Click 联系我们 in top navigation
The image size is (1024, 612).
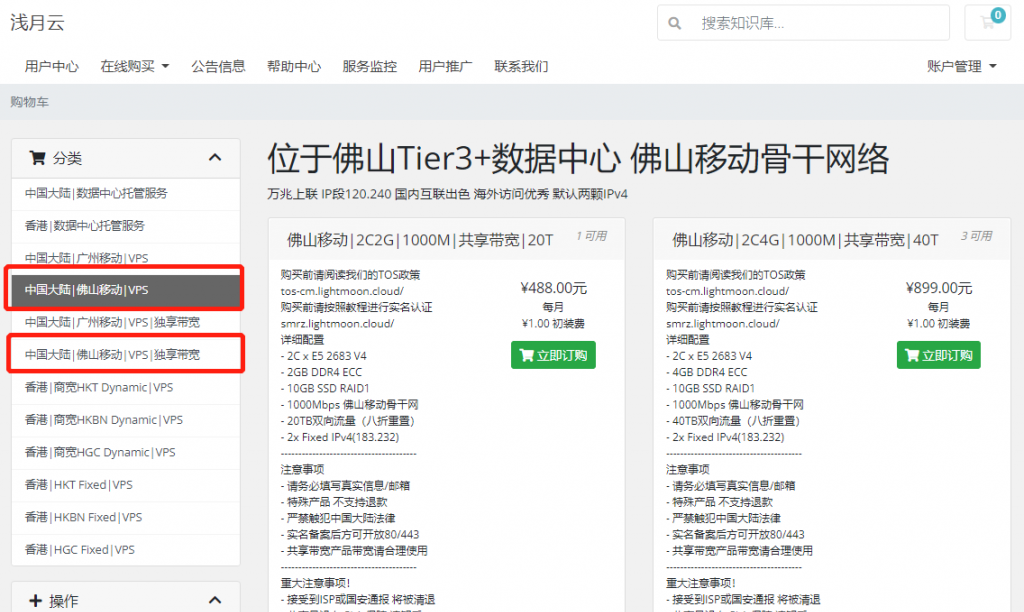521,67
